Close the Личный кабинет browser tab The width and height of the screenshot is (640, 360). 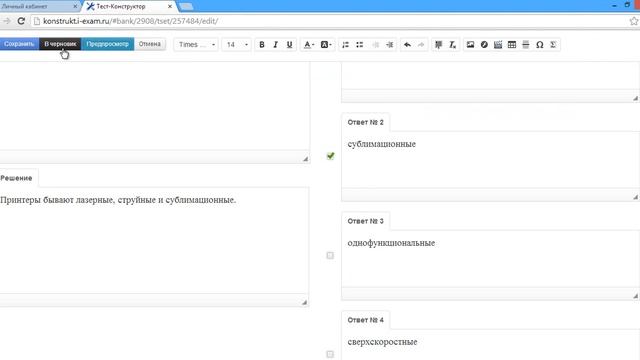pyautogui.click(x=75, y=7)
